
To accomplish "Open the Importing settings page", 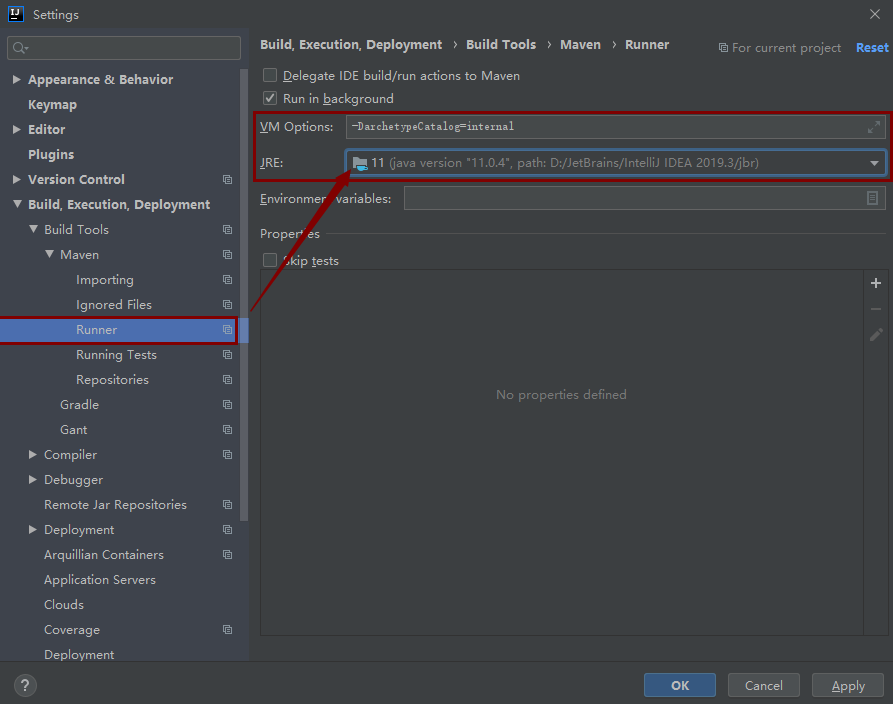I will click(x=105, y=280).
